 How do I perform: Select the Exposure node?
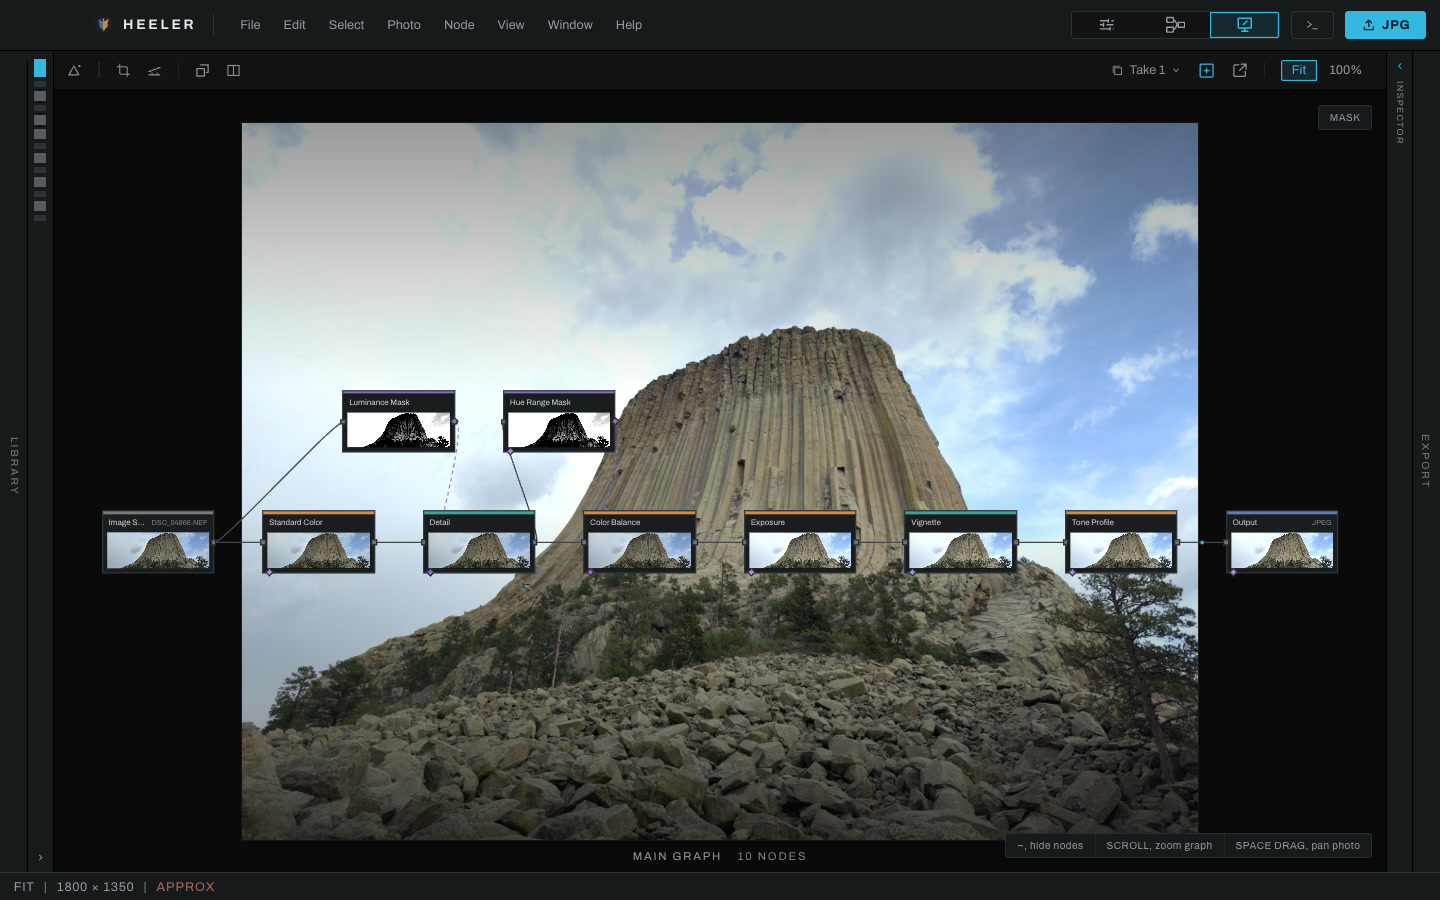[800, 542]
